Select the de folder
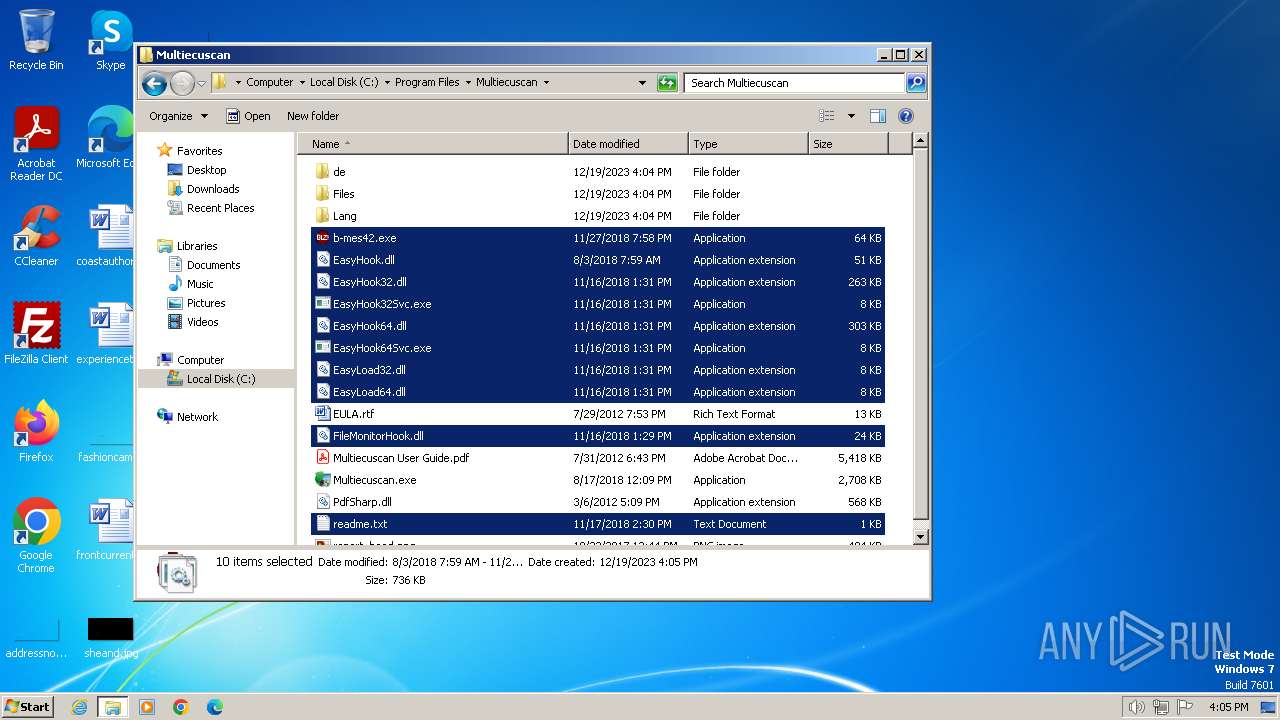This screenshot has width=1280, height=720. pyautogui.click(x=598, y=172)
